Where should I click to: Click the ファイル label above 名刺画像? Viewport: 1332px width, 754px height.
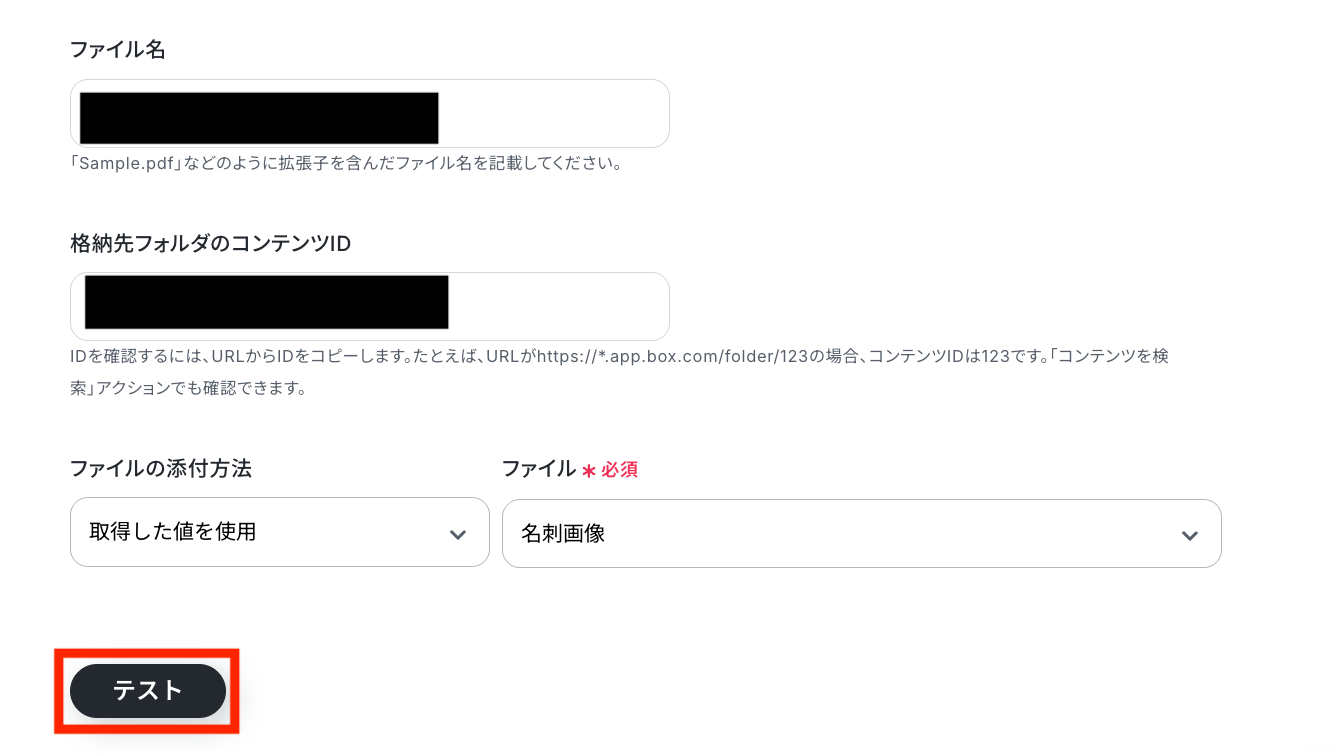click(538, 468)
